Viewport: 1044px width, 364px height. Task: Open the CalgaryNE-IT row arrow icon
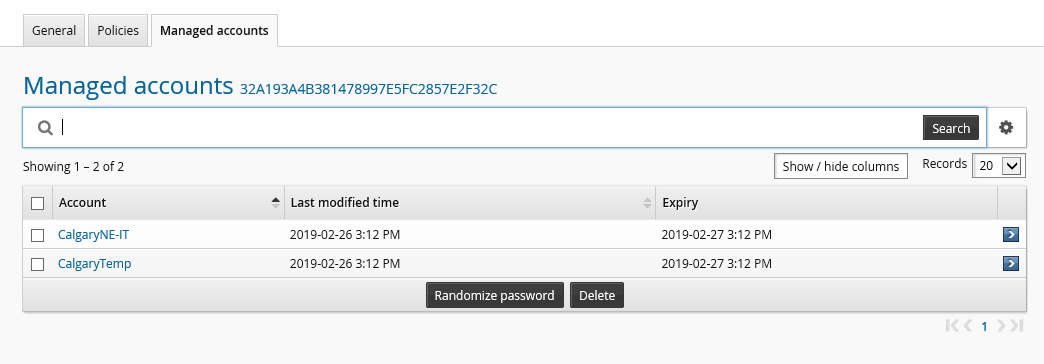point(1011,234)
